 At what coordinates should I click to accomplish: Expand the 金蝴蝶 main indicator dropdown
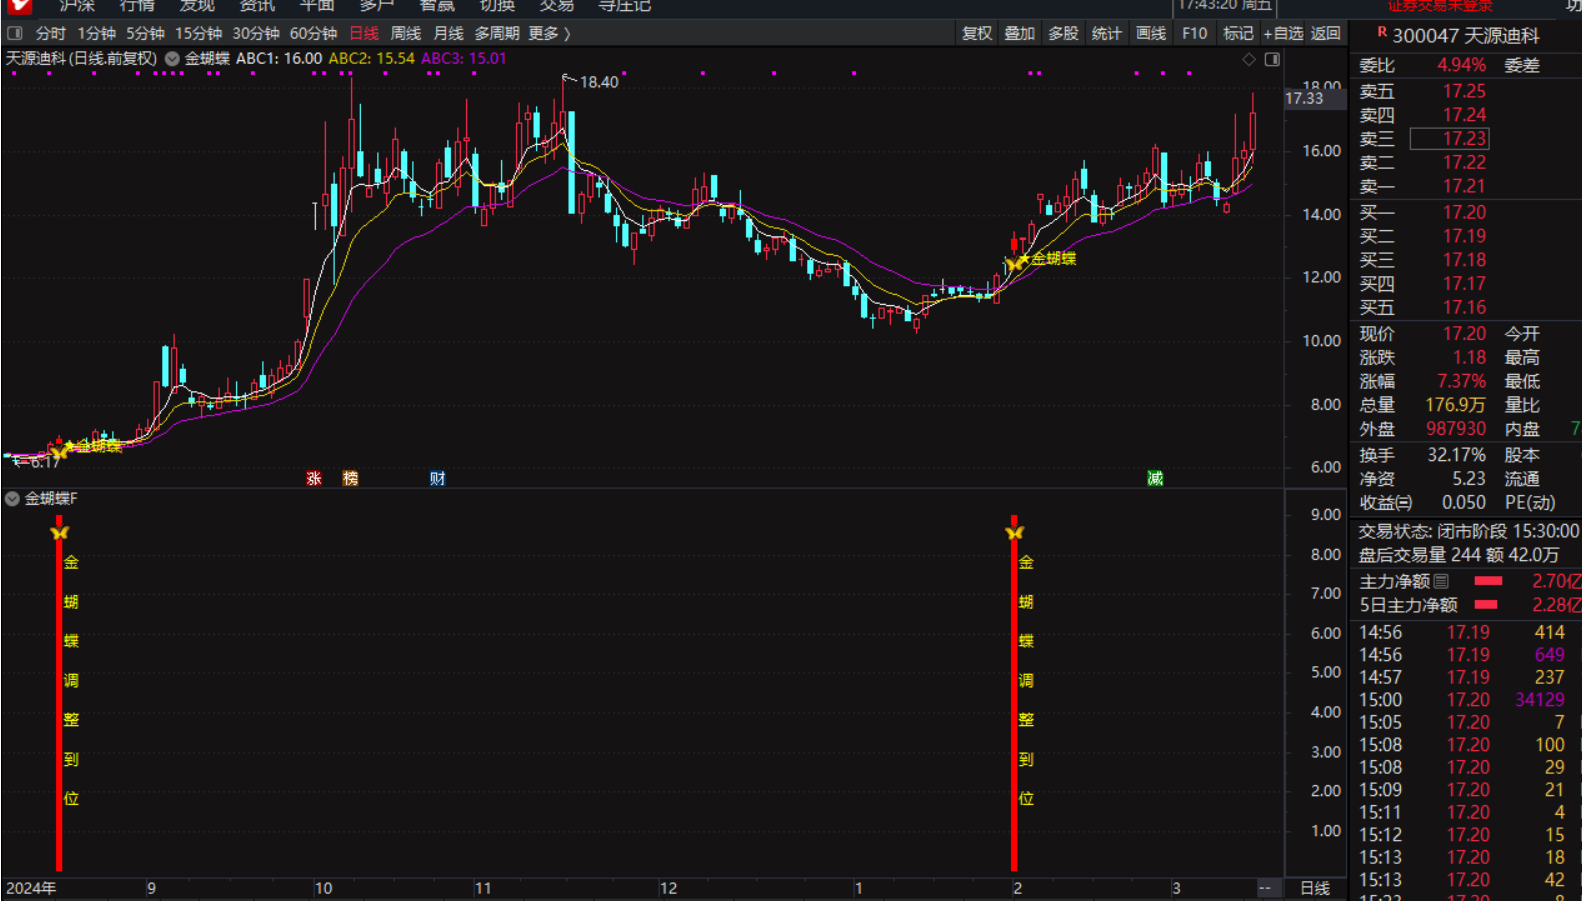(172, 59)
